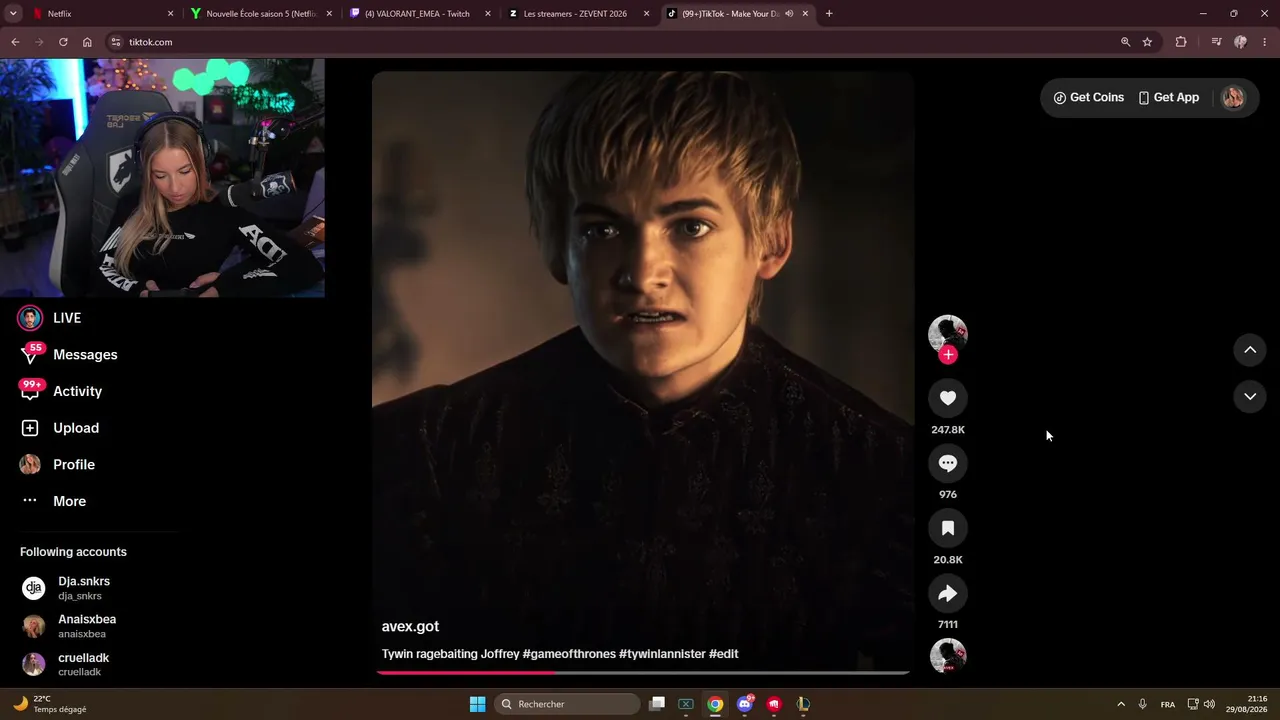Mute the TikTok tab via its speaker icon
1280x720 pixels.
[x=789, y=14]
